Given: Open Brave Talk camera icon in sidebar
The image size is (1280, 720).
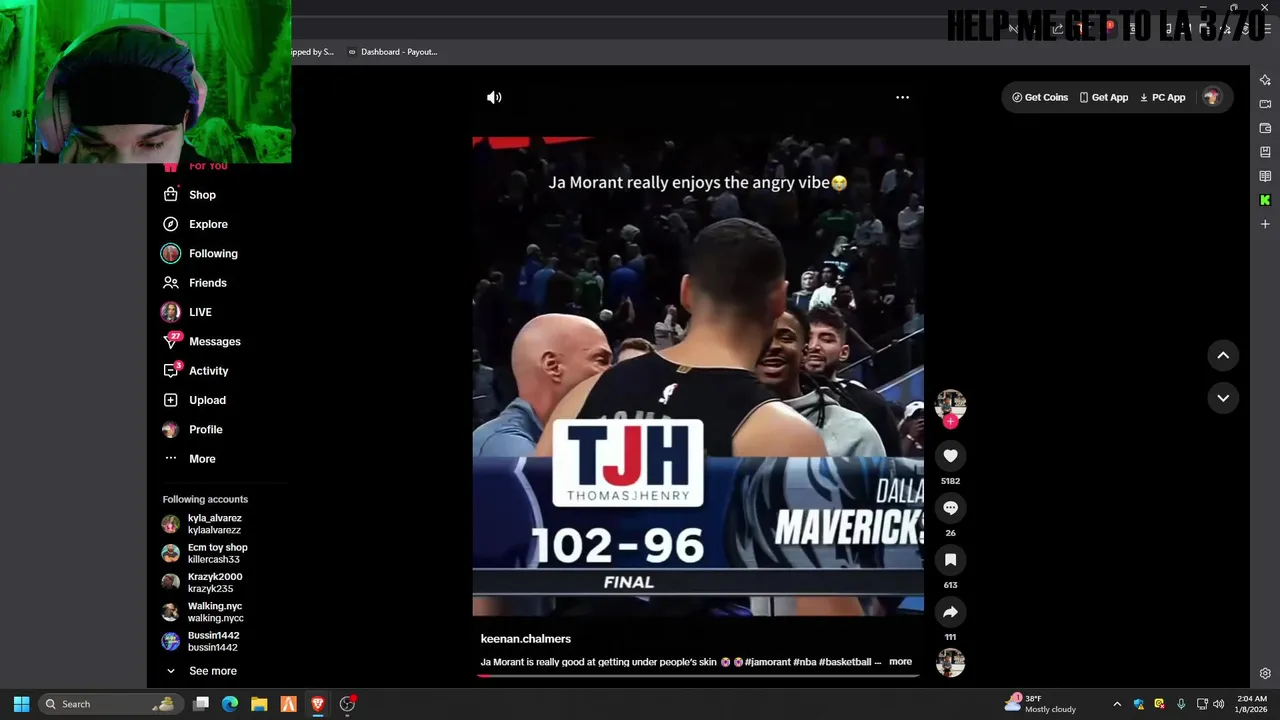Looking at the screenshot, I should [1265, 104].
